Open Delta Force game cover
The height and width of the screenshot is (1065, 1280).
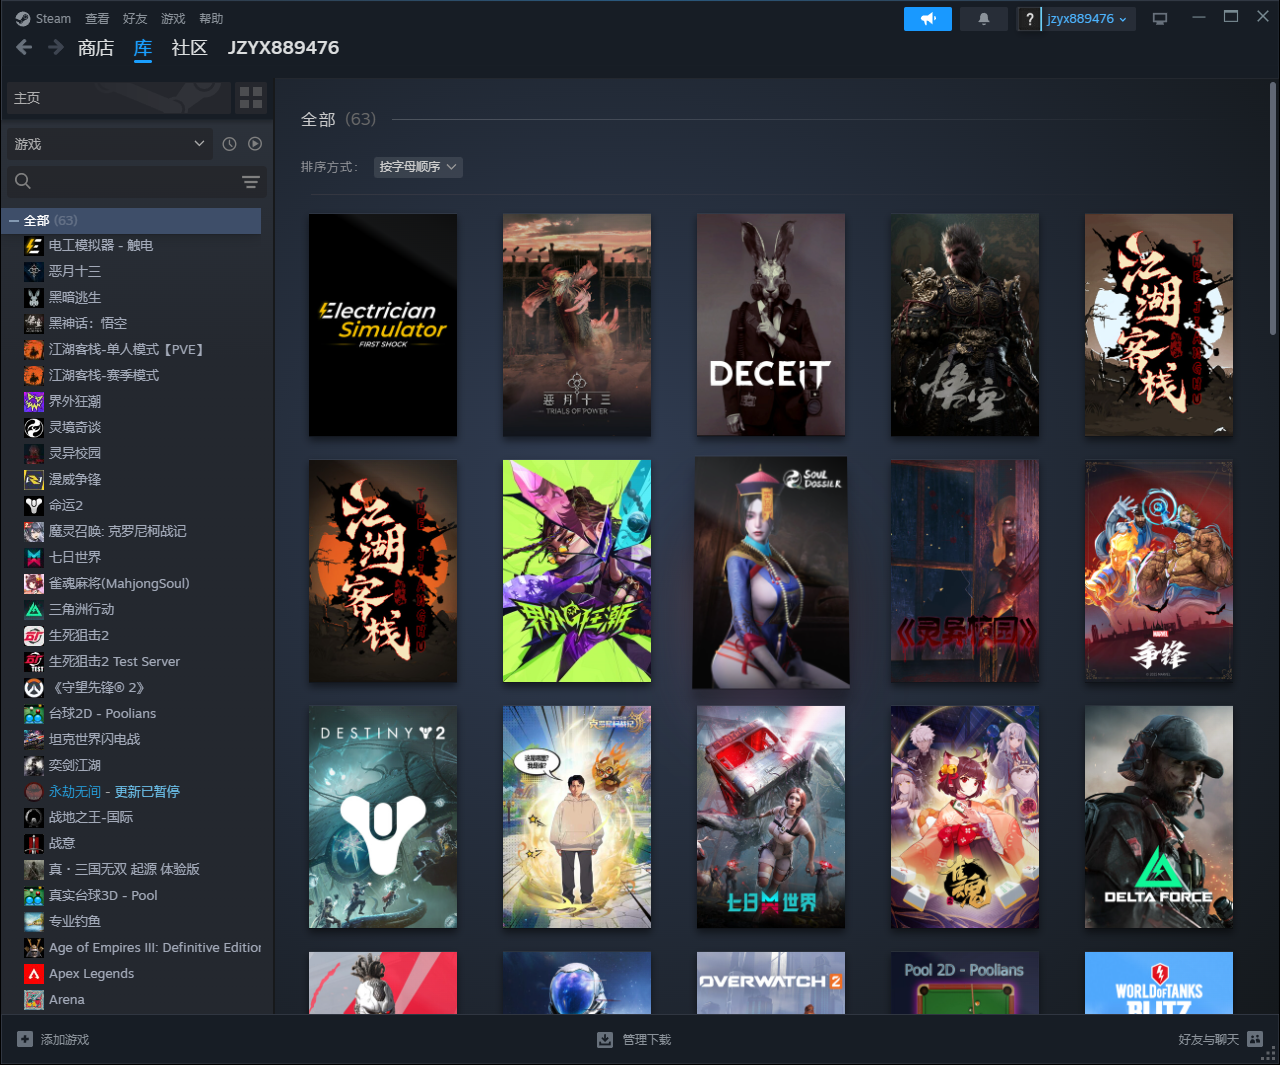pos(1159,817)
